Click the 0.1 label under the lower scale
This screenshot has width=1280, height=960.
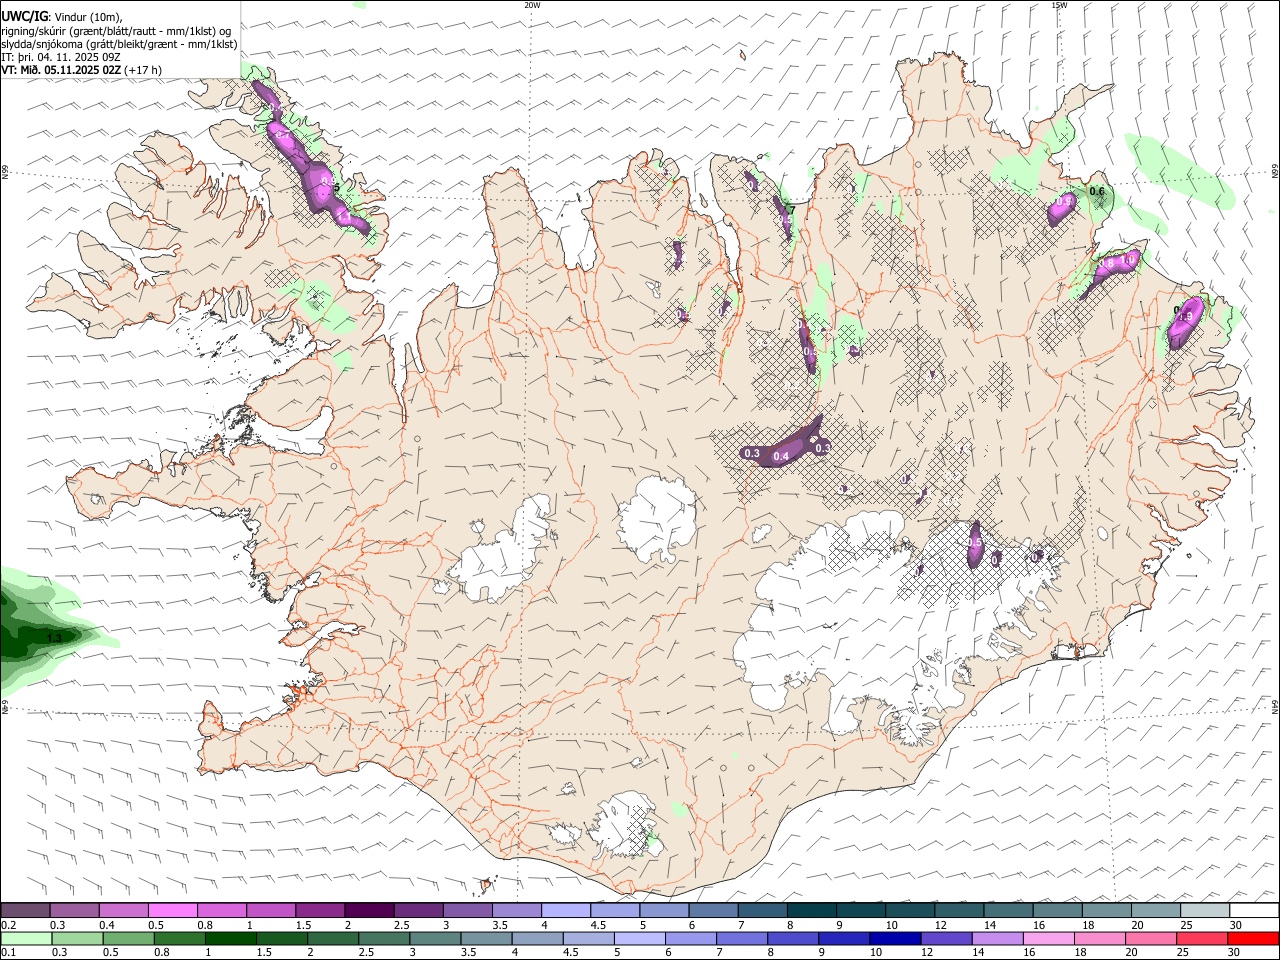[8, 952]
